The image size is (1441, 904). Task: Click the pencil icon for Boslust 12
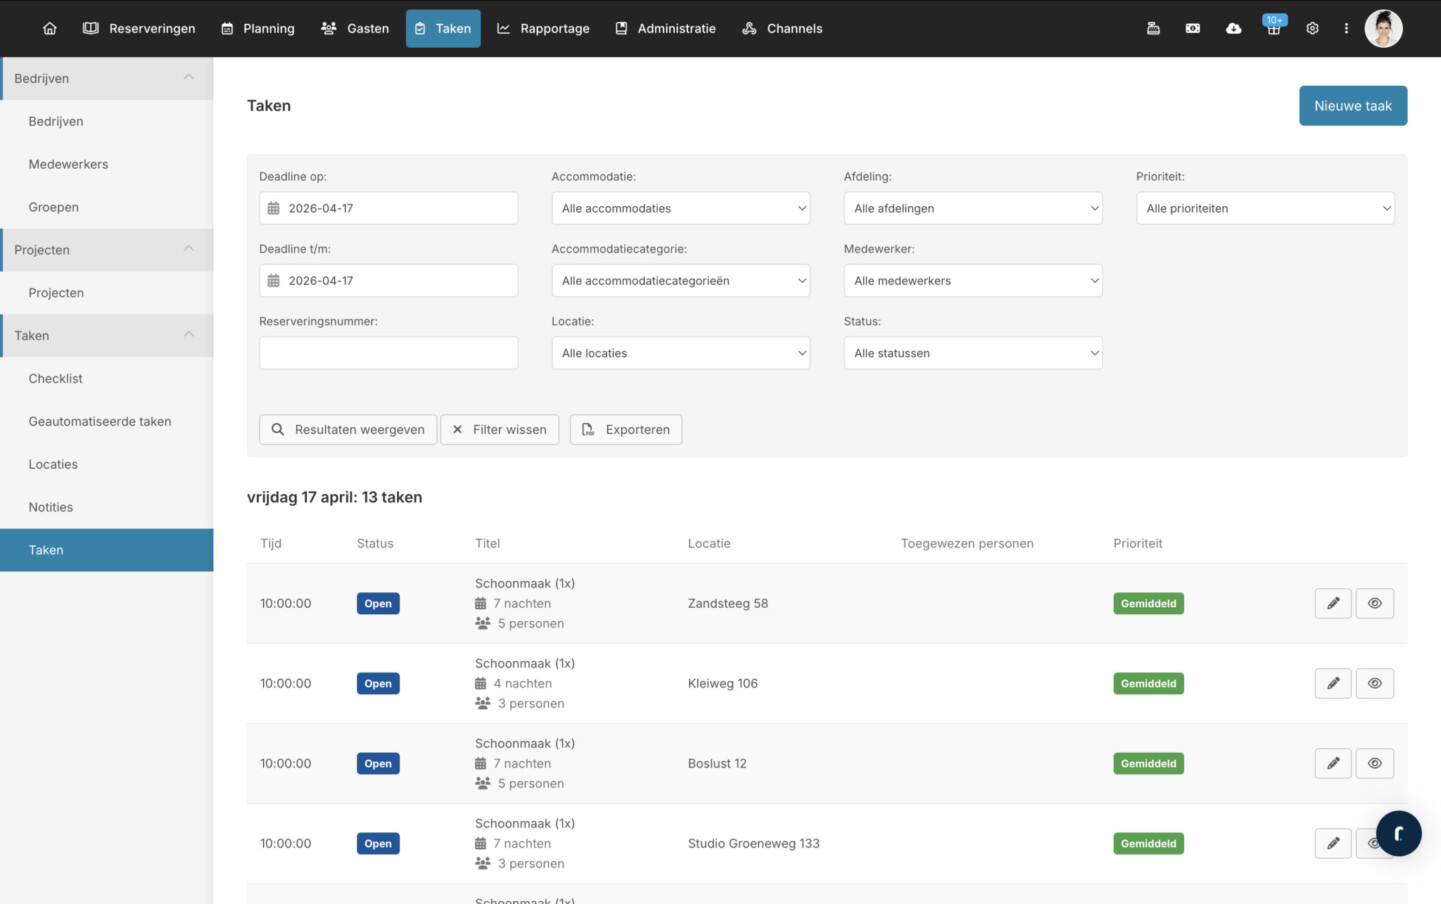[1332, 764]
